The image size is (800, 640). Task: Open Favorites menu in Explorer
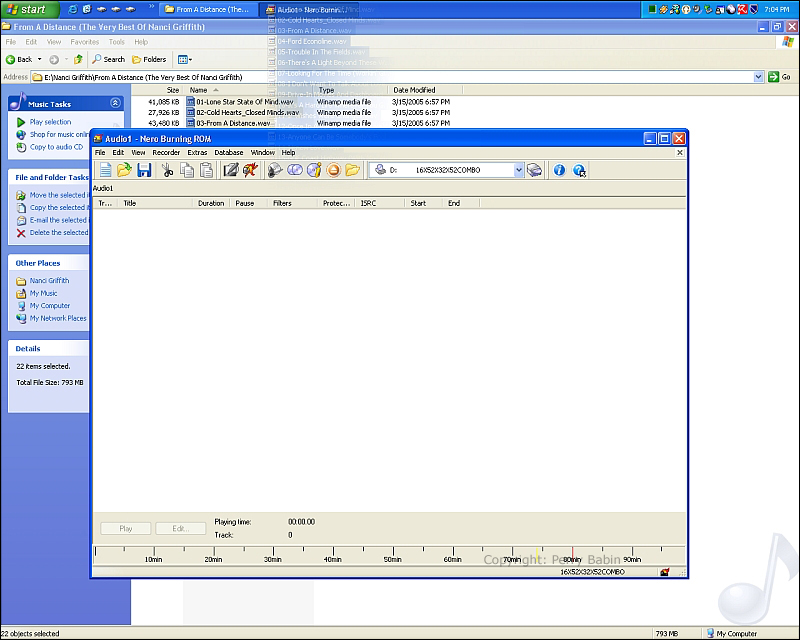coord(85,42)
